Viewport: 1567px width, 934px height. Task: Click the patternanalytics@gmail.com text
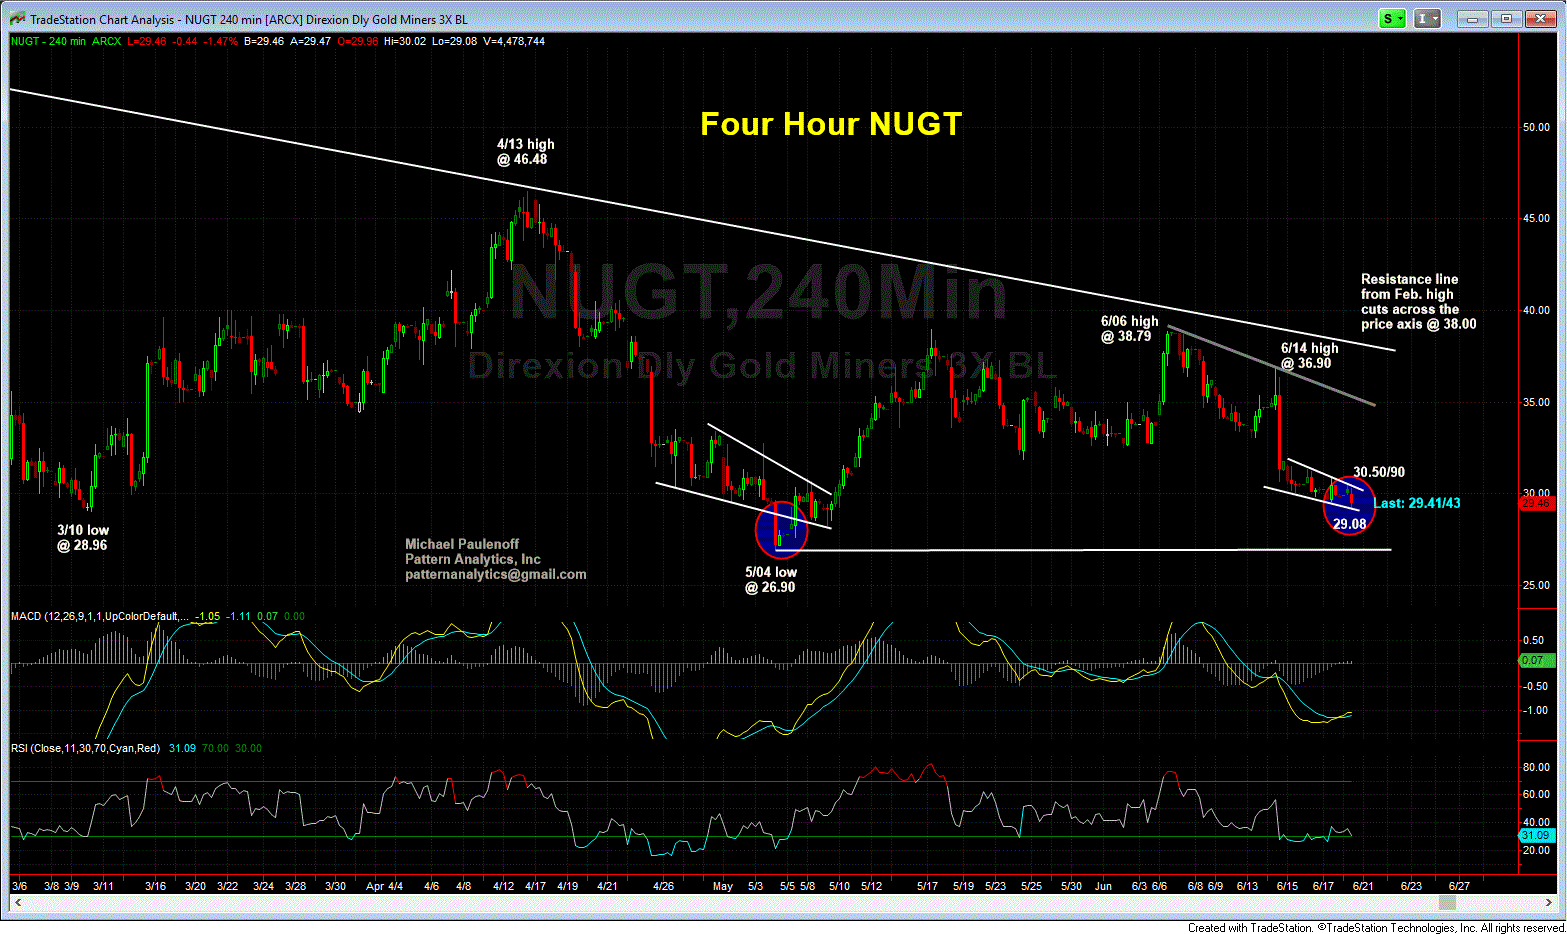[495, 575]
